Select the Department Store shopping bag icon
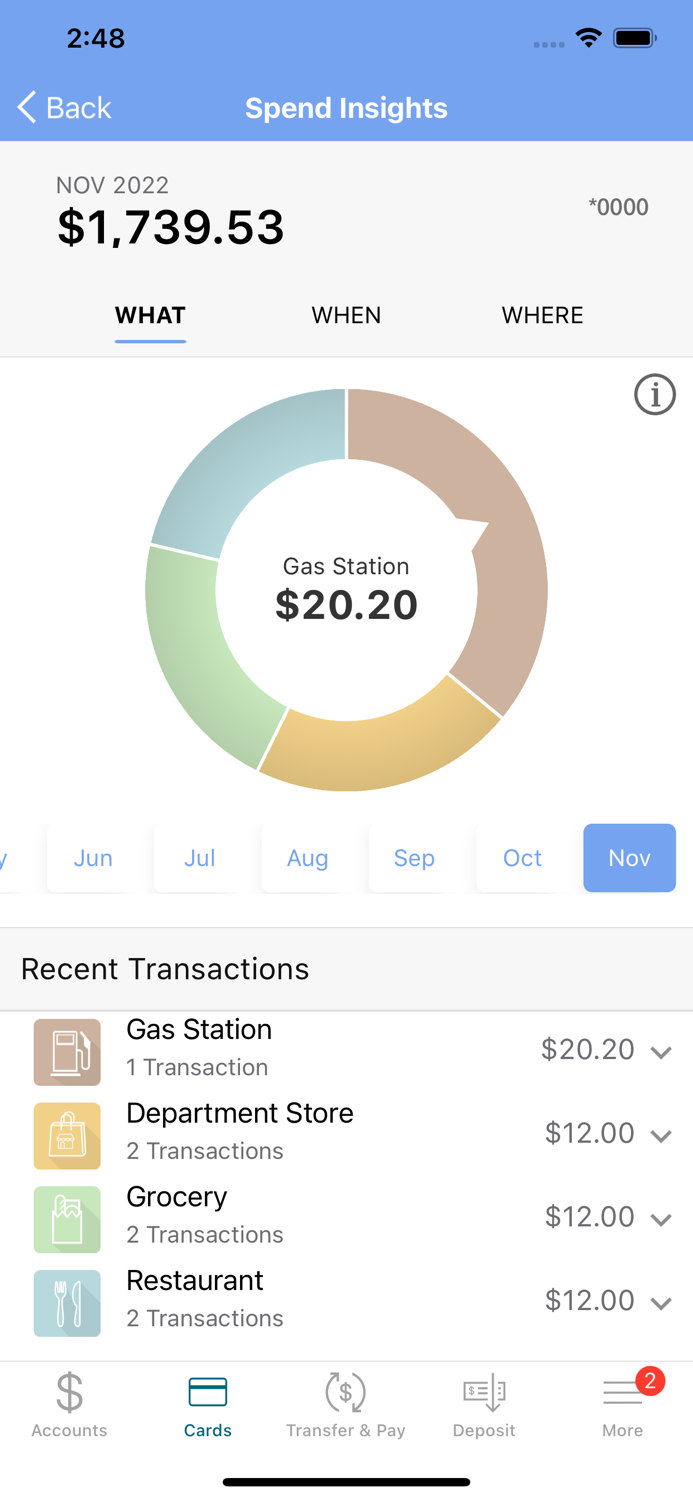The height and width of the screenshot is (1500, 693). coord(67,1136)
